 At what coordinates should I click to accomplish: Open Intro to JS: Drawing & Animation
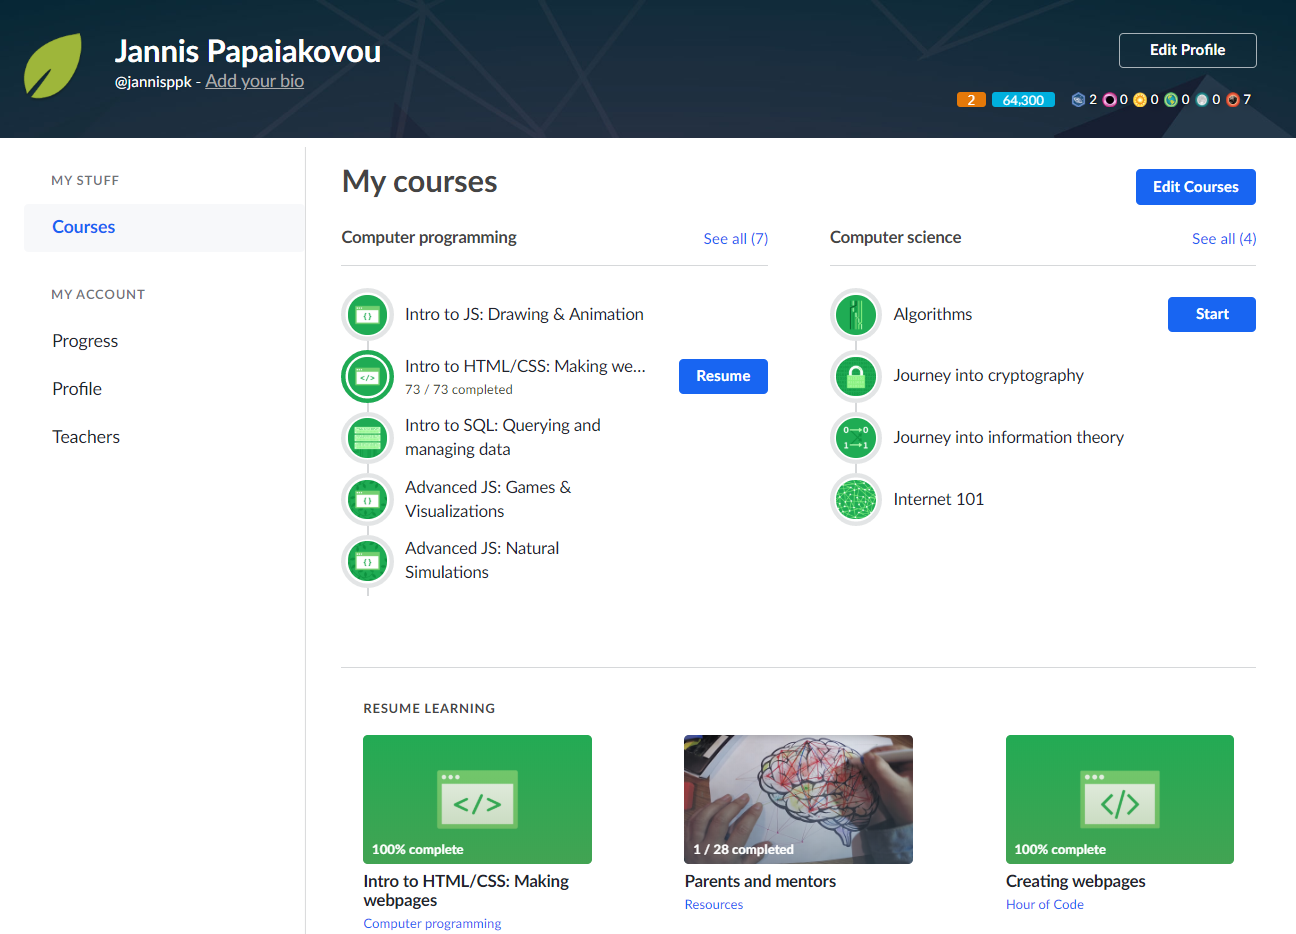coord(524,314)
